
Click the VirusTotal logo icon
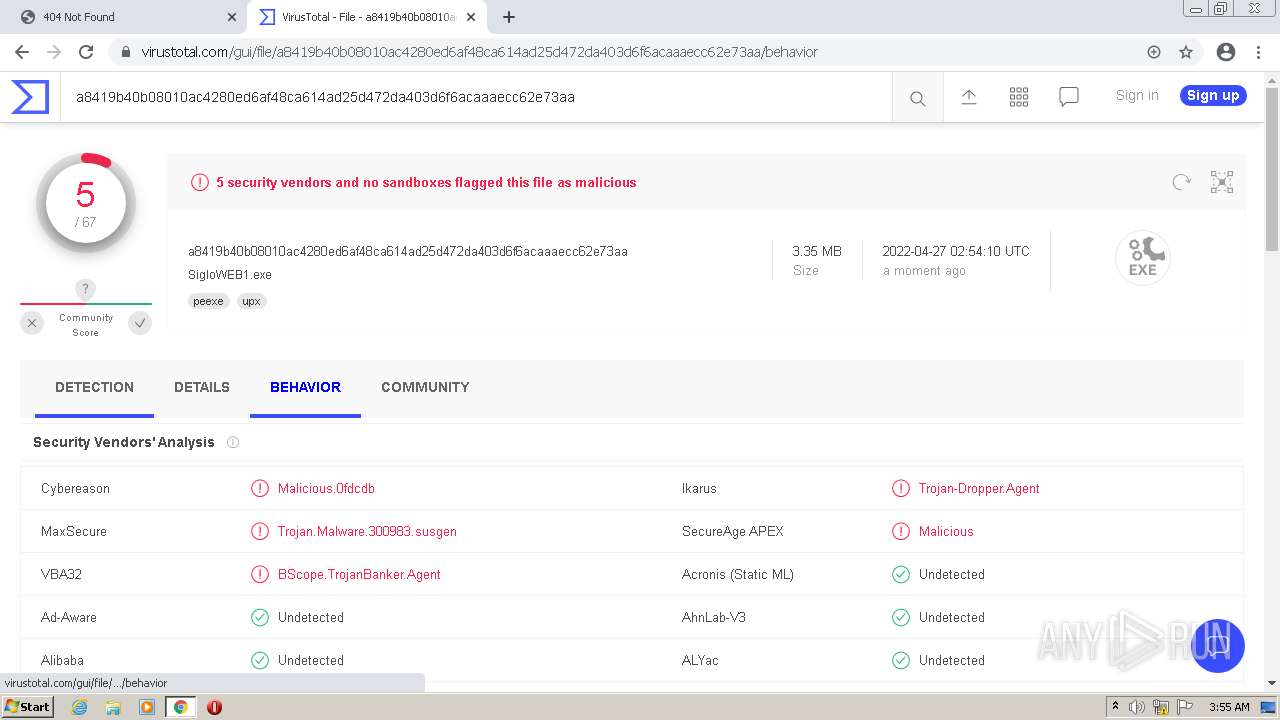pyautogui.click(x=30, y=97)
